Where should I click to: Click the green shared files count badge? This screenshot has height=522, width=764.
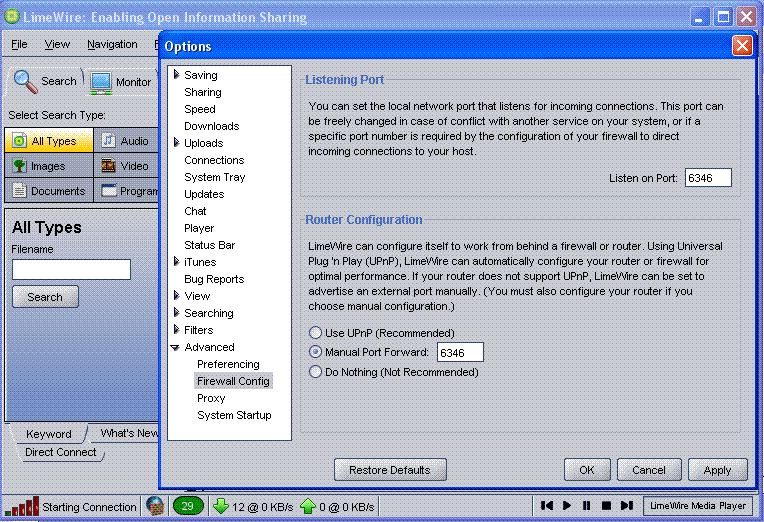(x=187, y=507)
